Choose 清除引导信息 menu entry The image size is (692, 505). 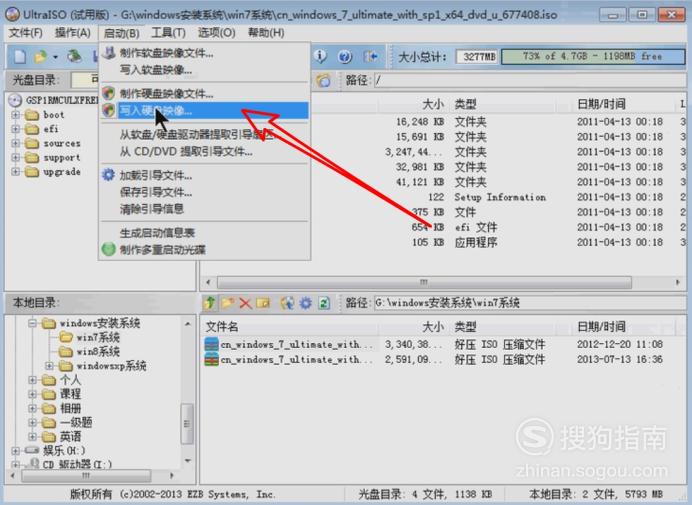click(205, 208)
